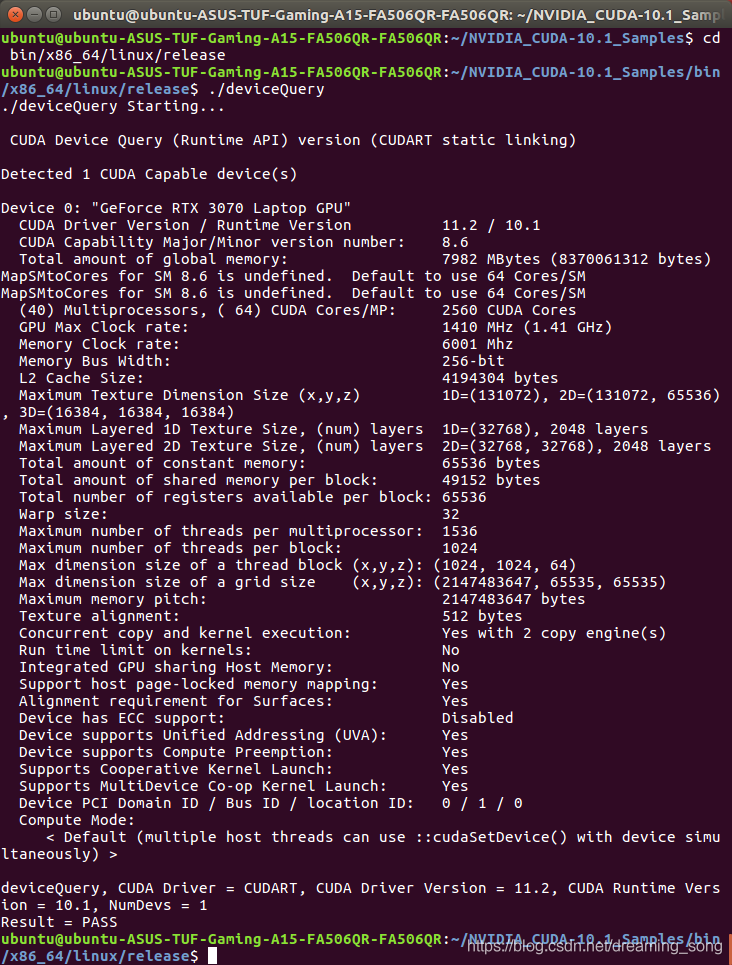The height and width of the screenshot is (965, 732).
Task: Click the "Compute Mode:" label
Action: click(x=77, y=820)
